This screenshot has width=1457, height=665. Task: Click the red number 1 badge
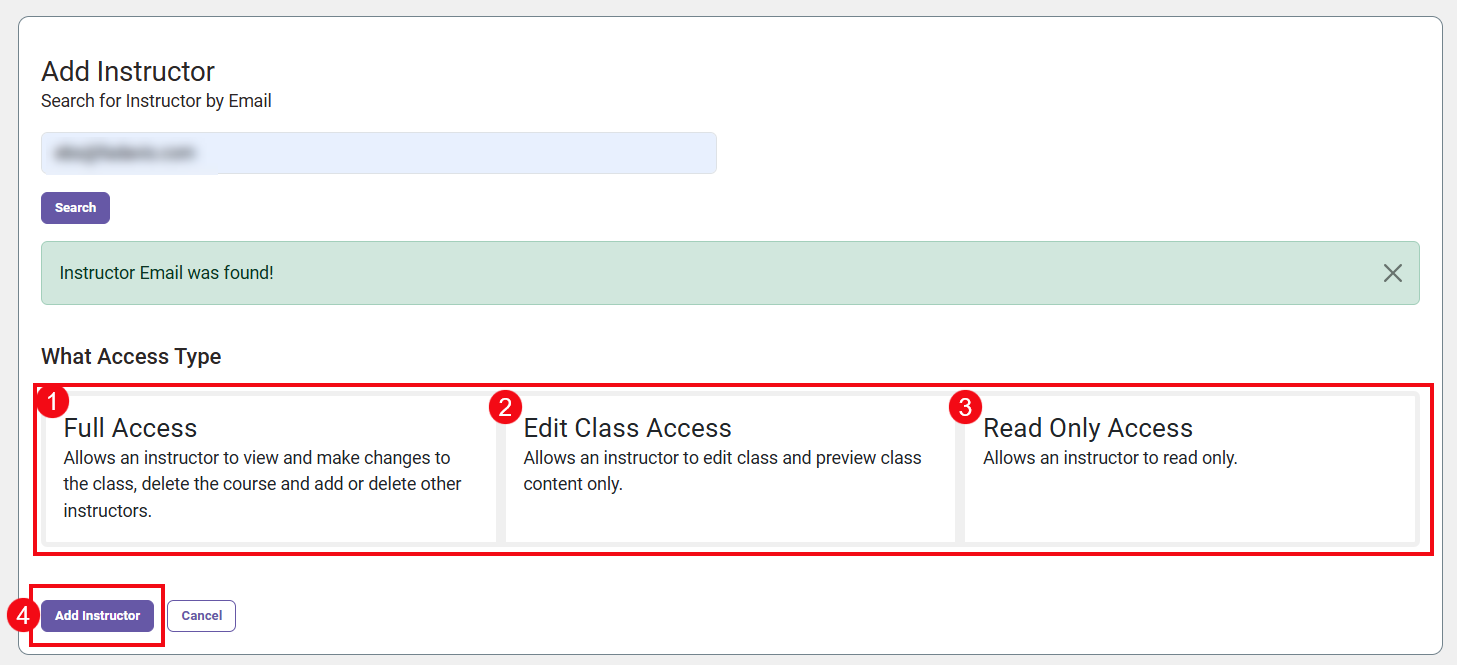pos(52,403)
